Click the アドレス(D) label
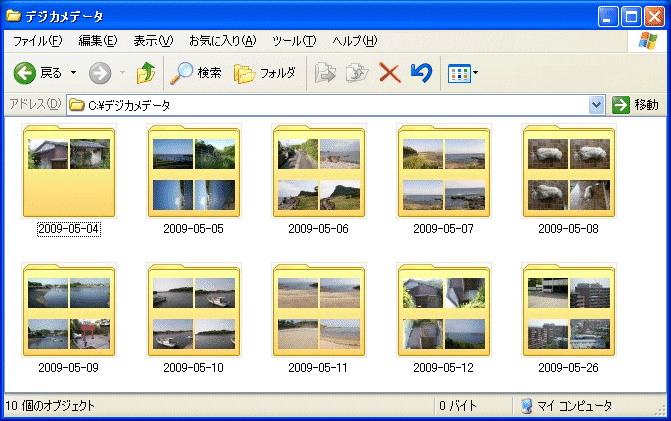Viewport: 671px width, 421px height. pos(36,104)
